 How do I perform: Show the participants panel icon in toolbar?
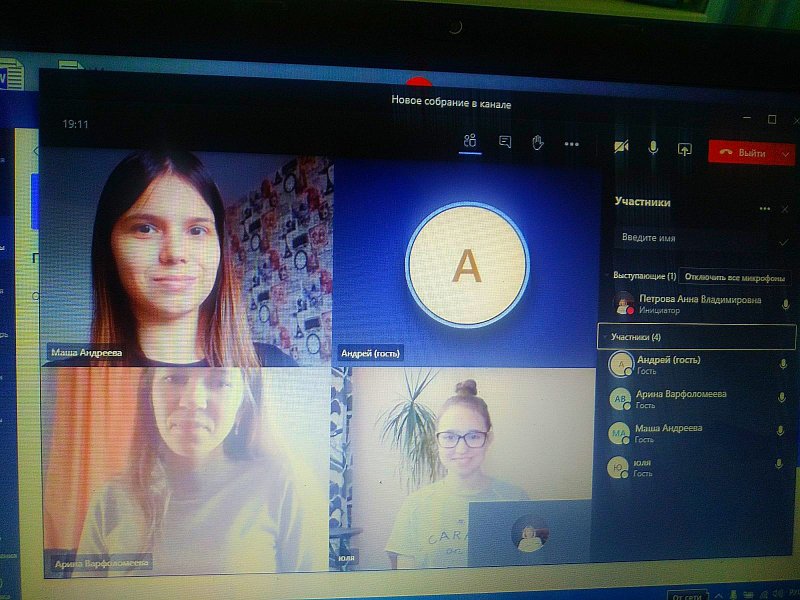(470, 140)
